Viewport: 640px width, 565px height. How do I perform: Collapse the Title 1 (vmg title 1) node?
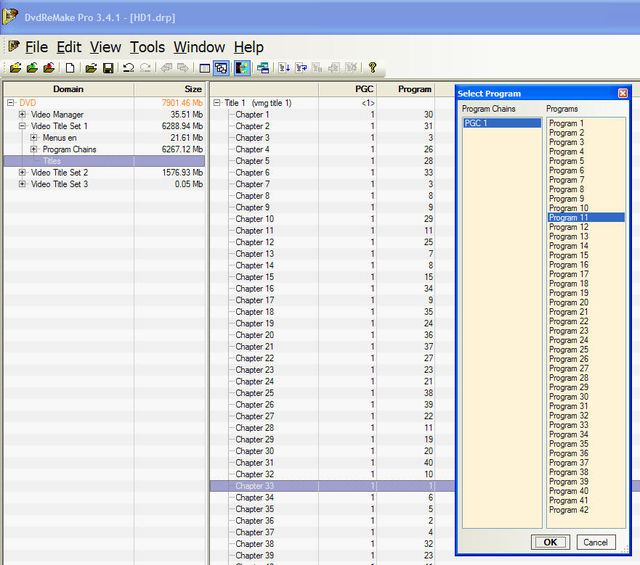pyautogui.click(x=217, y=103)
